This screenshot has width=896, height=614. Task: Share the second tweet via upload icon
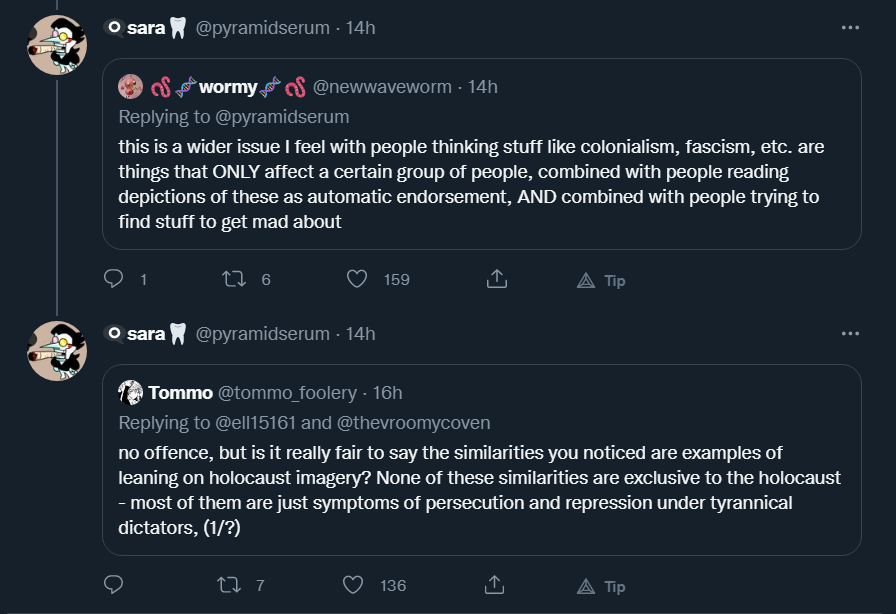coord(494,585)
